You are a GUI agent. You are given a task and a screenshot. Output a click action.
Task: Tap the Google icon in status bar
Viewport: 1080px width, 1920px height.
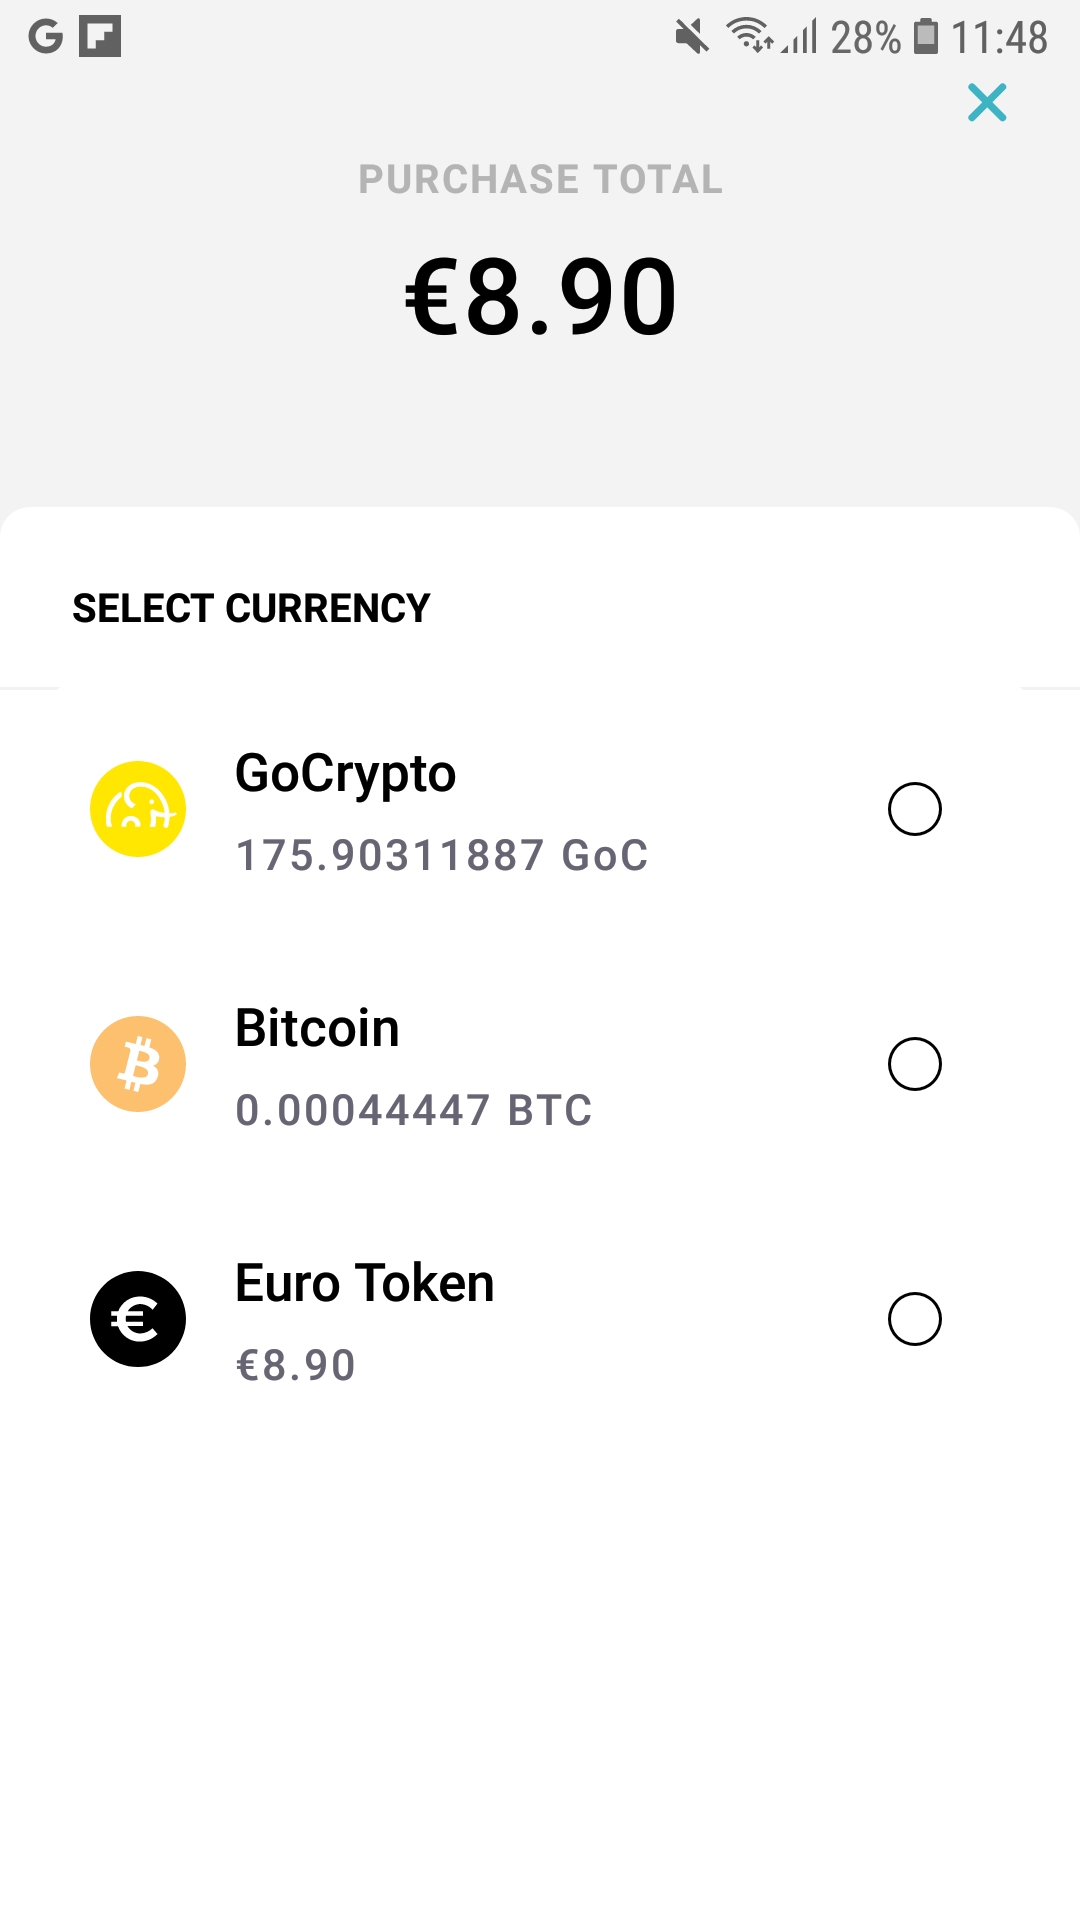[x=46, y=37]
